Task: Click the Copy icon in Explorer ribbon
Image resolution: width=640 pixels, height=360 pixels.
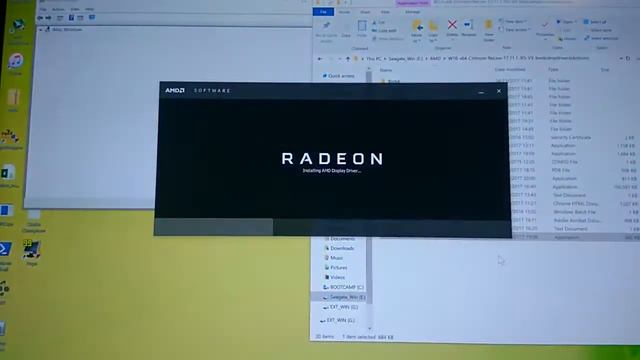Action: pyautogui.click(x=346, y=30)
